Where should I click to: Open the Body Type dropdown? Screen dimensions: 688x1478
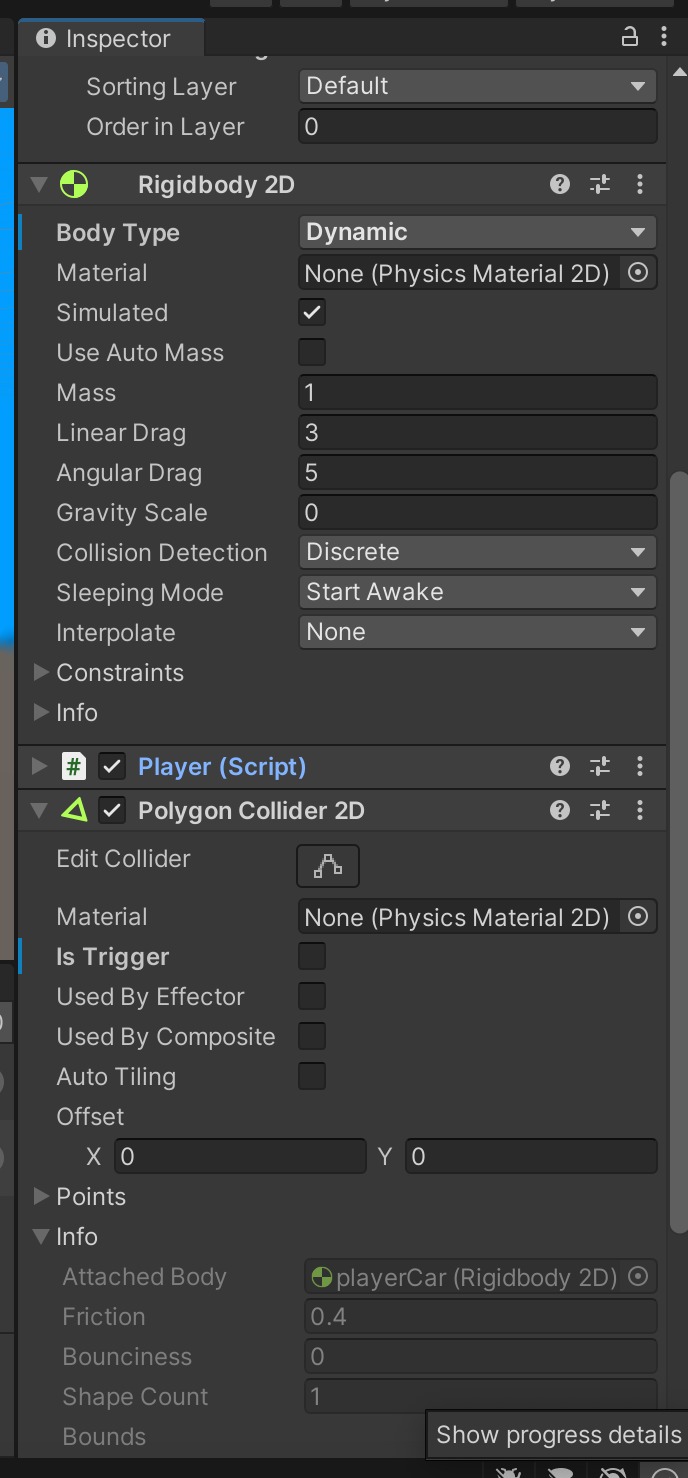point(477,232)
